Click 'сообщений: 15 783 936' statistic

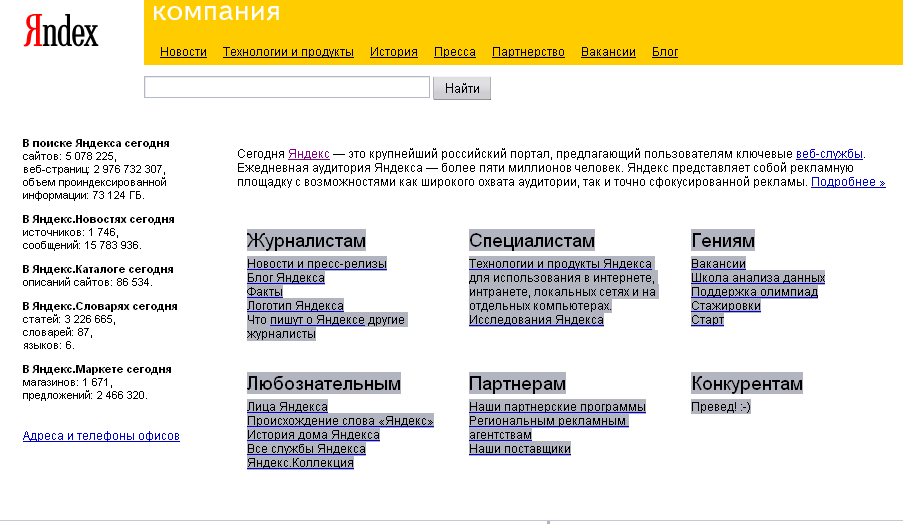pos(82,245)
